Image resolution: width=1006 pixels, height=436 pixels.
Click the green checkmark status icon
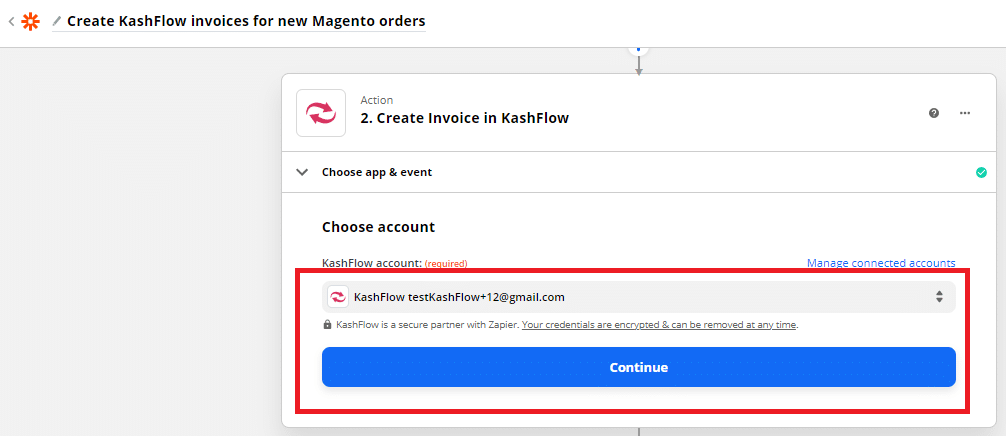point(981,172)
